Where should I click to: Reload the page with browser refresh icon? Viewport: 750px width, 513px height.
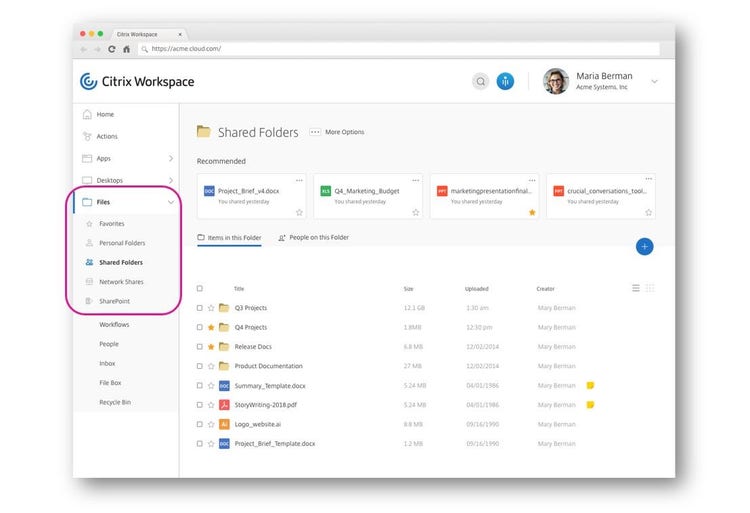(x=111, y=49)
